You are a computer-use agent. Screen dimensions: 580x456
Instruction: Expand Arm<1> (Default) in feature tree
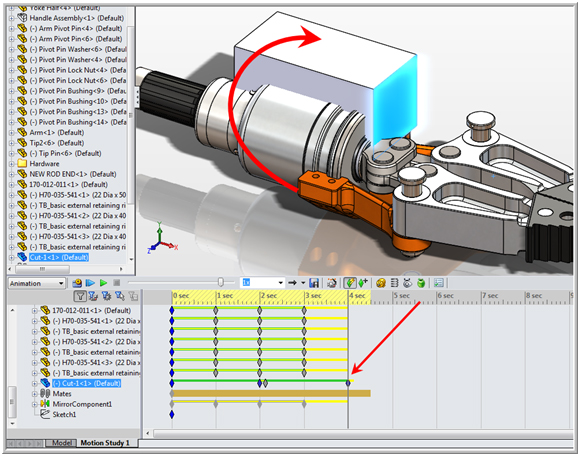point(11,132)
